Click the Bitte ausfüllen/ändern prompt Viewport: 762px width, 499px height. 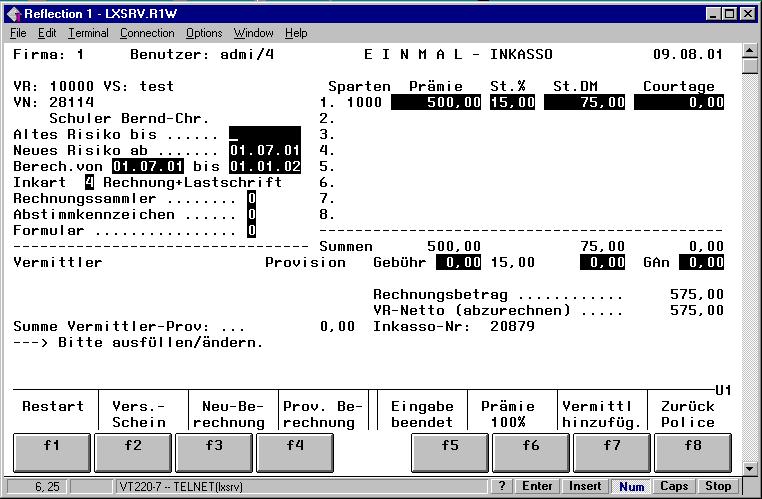coord(160,343)
